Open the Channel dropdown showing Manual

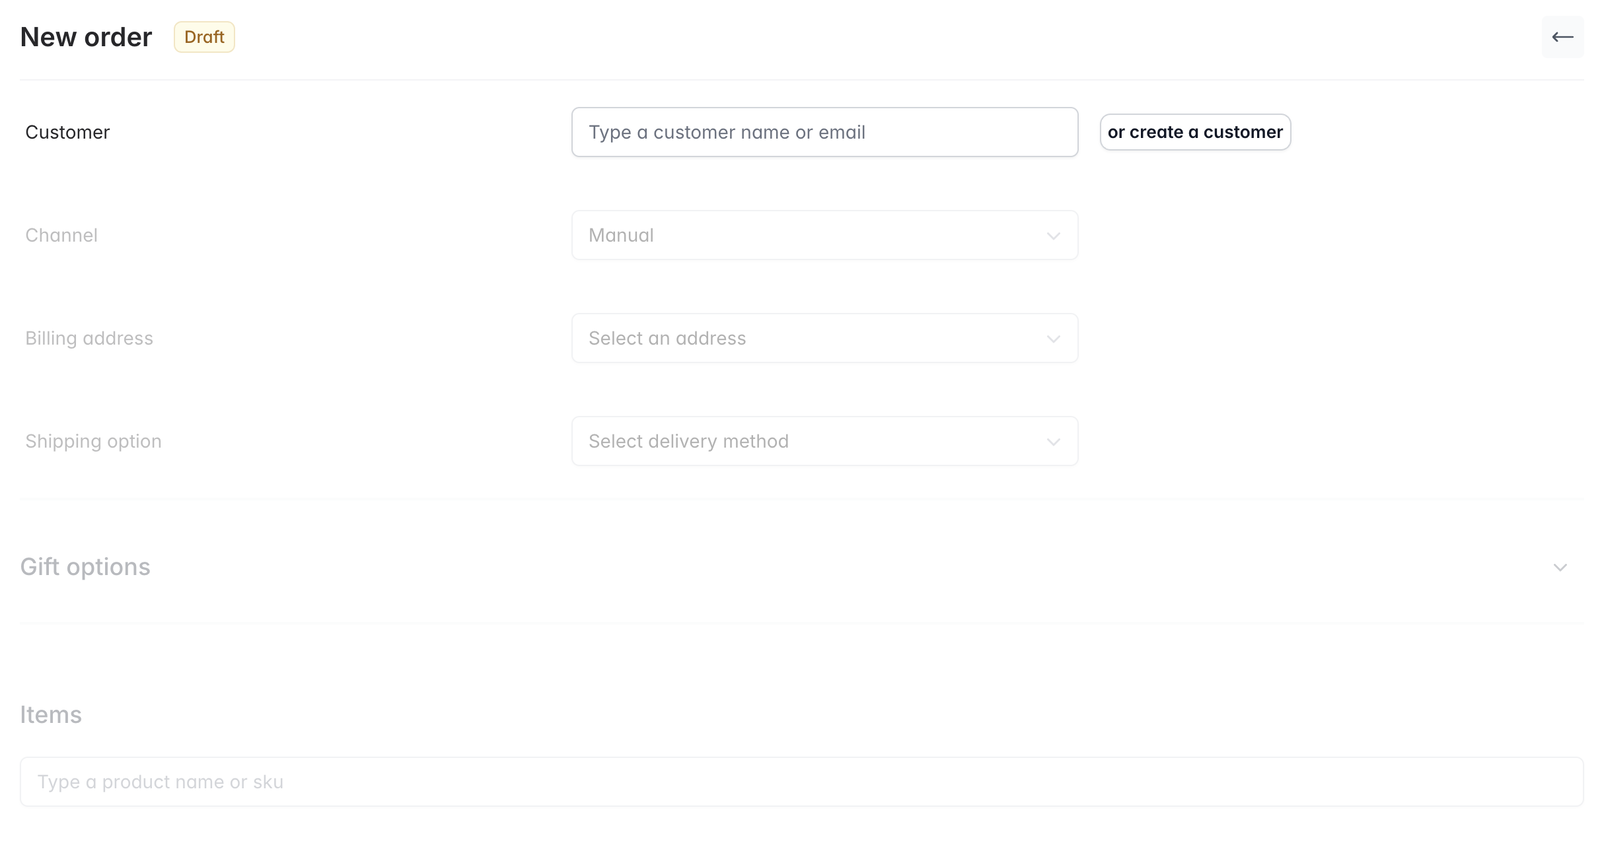coord(825,235)
